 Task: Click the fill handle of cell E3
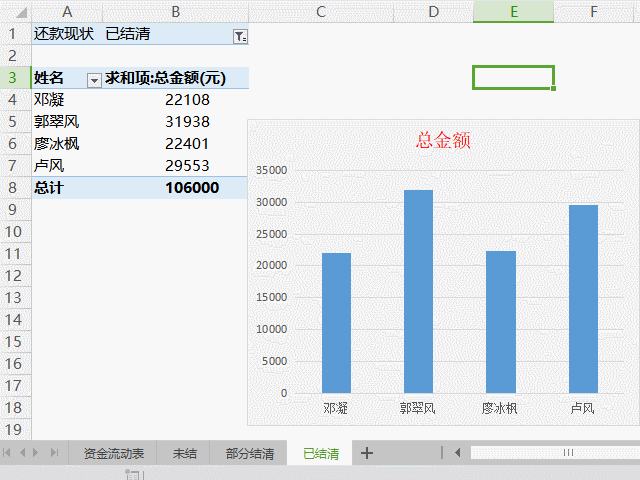click(553, 89)
